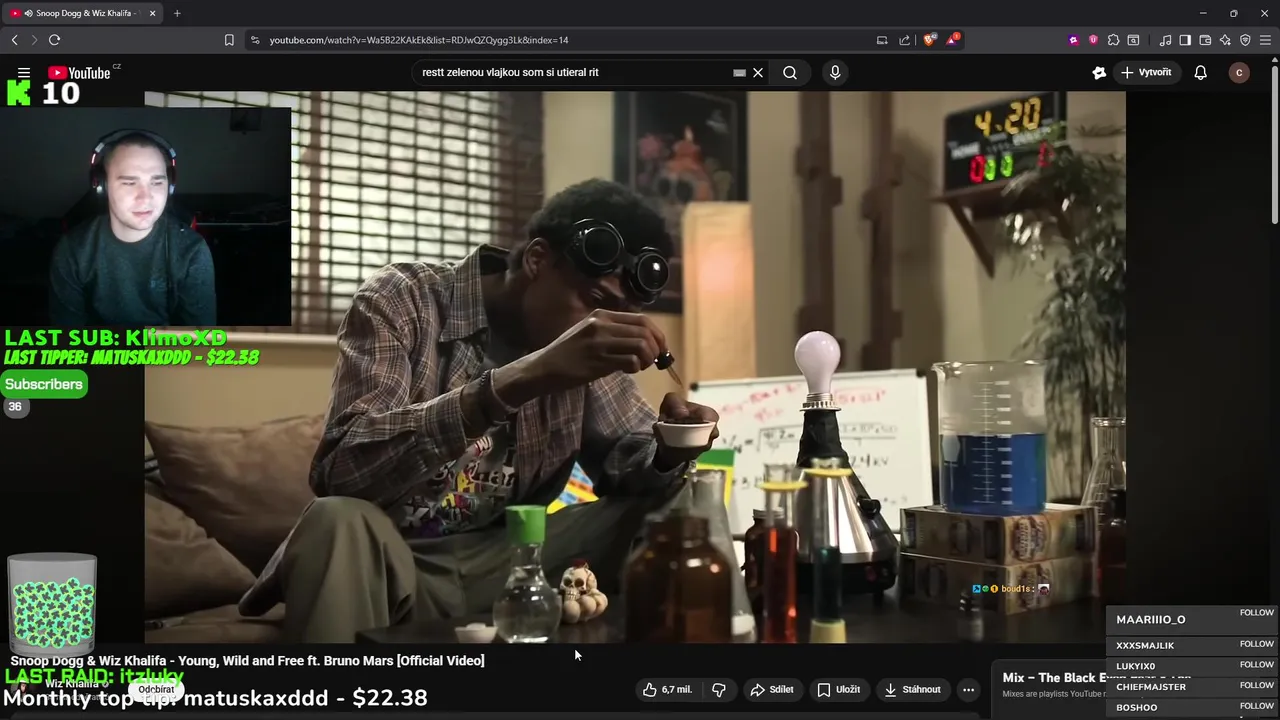The width and height of the screenshot is (1280, 720).
Task: Open more actions three-dot menu
Action: pos(968,689)
